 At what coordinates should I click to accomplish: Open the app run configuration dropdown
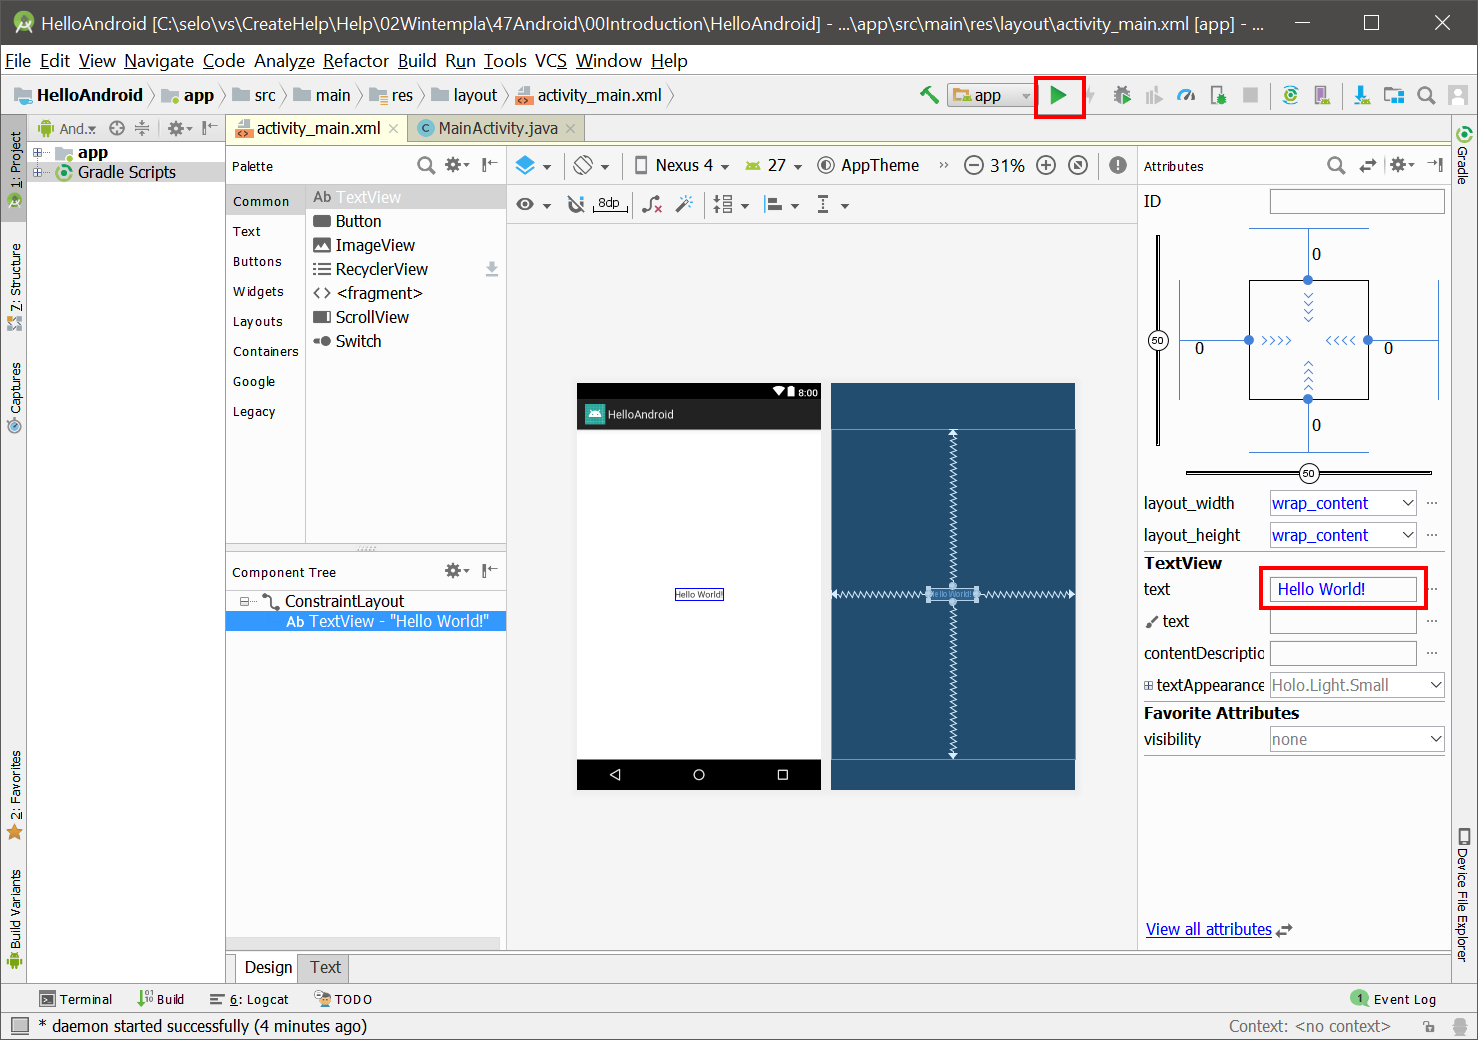click(x=991, y=95)
